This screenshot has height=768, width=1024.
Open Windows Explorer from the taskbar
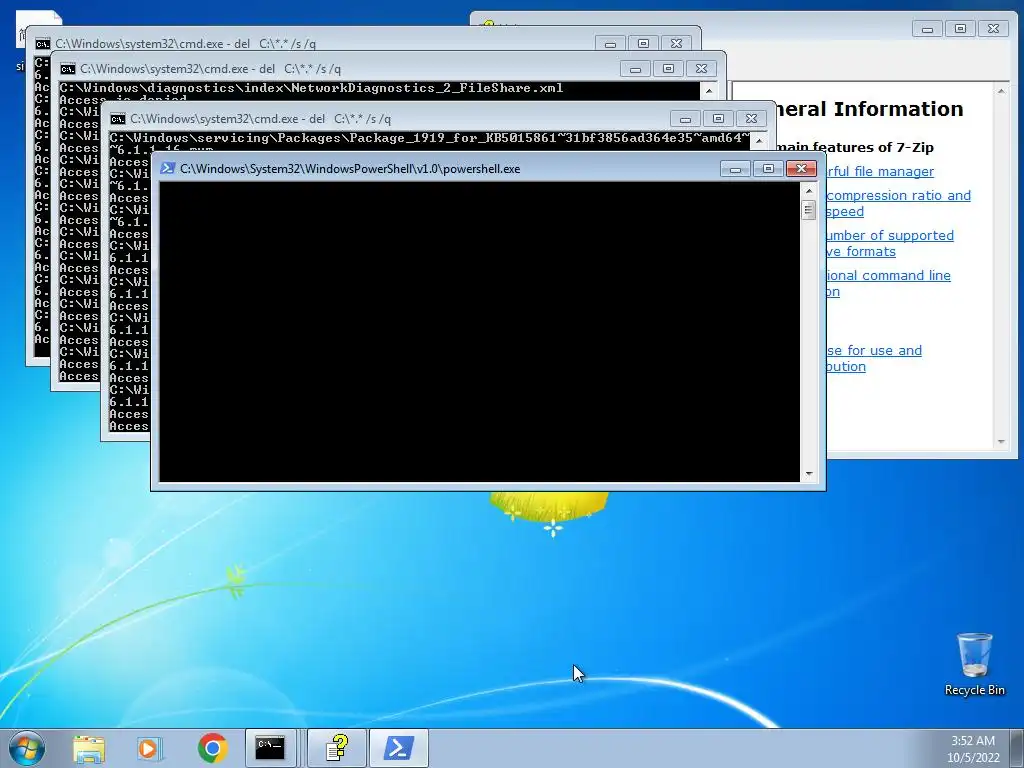[89, 748]
